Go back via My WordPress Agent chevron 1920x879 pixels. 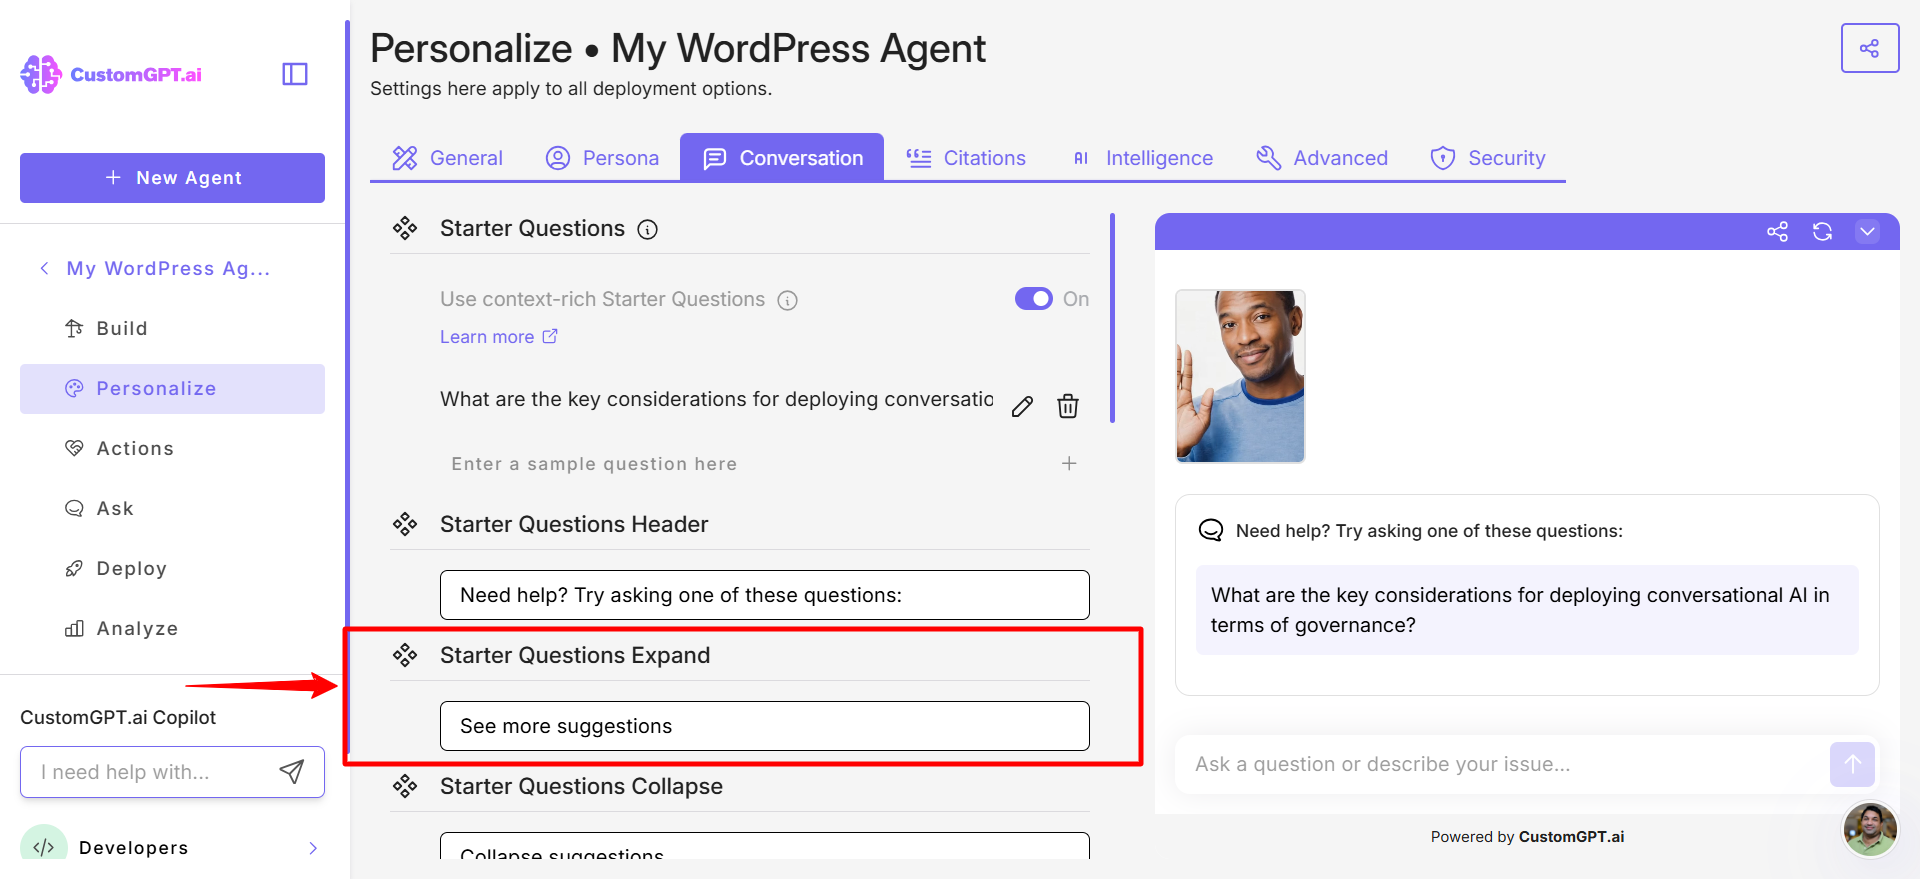point(44,268)
